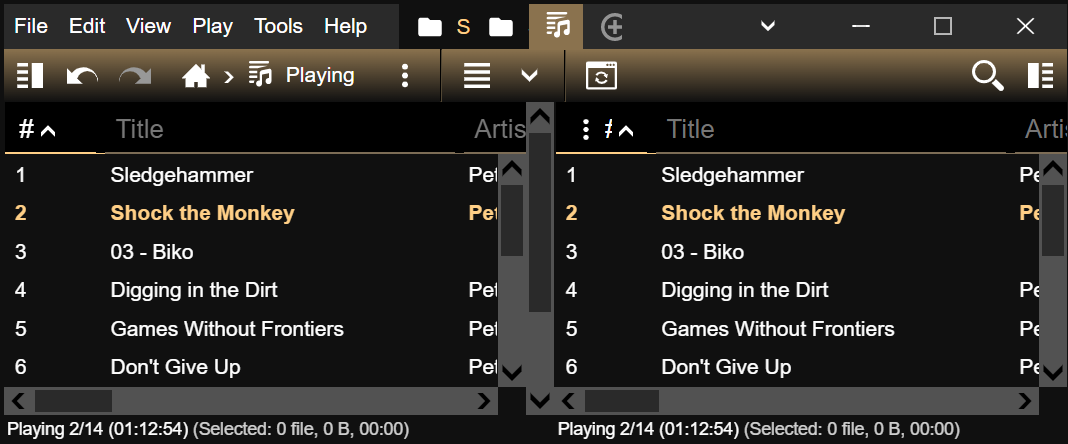Toggle the right side panel icon
1068x444 pixels.
[x=1041, y=76]
